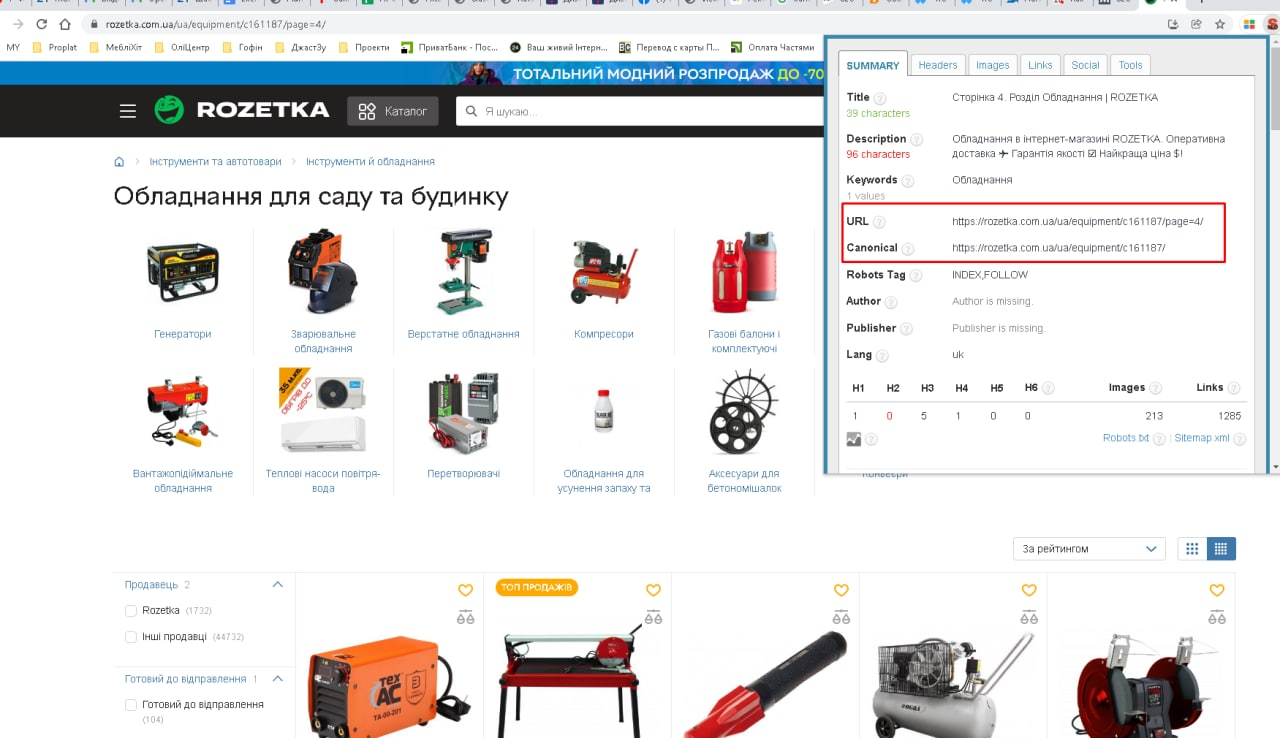1280x738 pixels.
Task: Bookmark this page with star icon
Action: coord(1220,24)
